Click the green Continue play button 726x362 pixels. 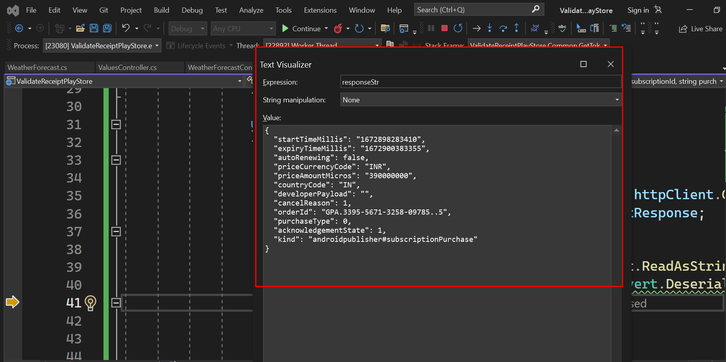click(285, 29)
